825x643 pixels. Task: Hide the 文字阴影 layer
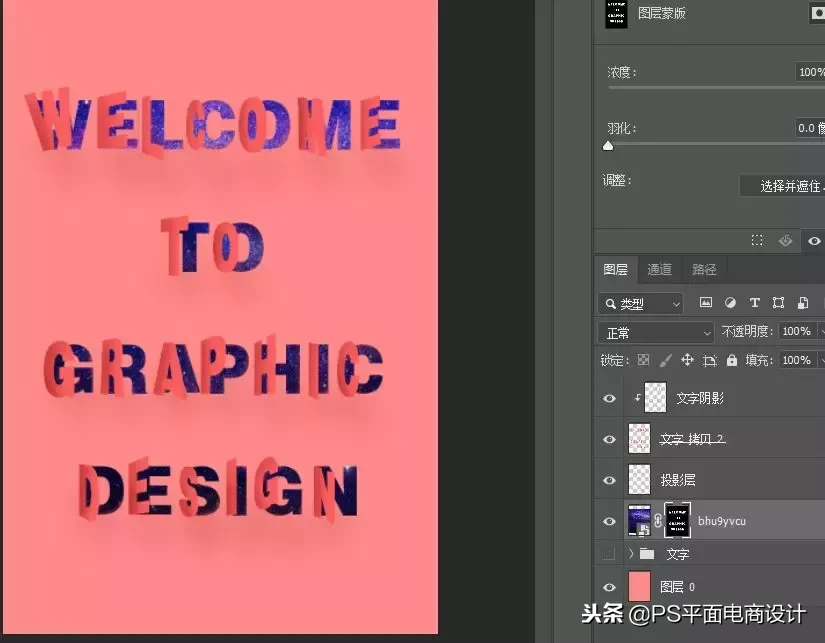tap(609, 398)
